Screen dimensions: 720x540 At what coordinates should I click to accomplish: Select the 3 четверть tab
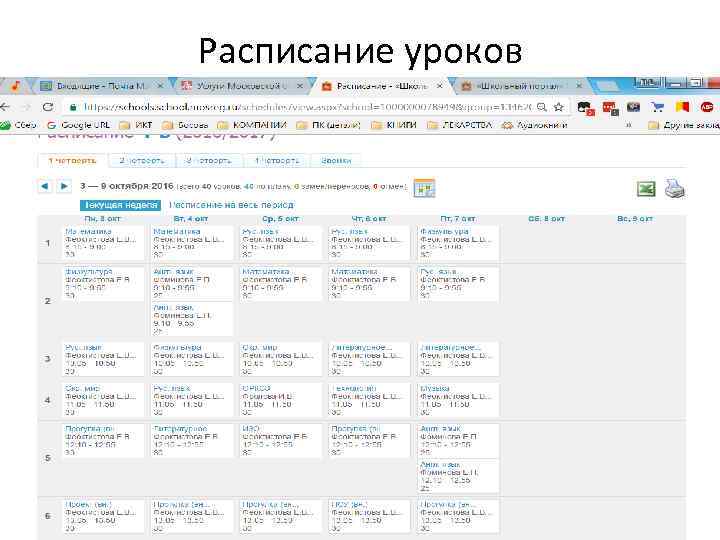pyautogui.click(x=208, y=161)
